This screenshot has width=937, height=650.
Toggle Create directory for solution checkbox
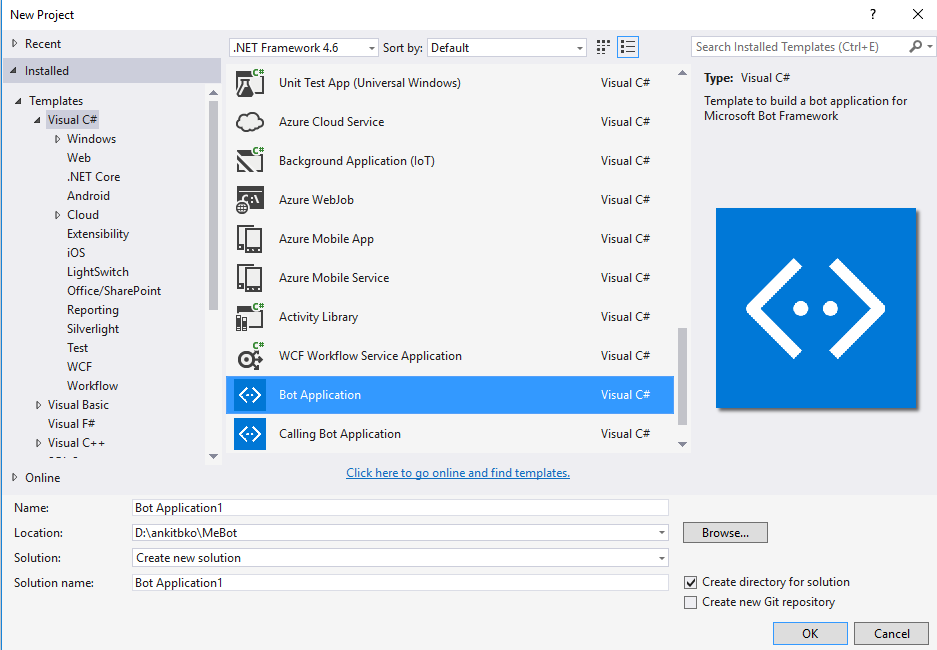click(x=690, y=582)
